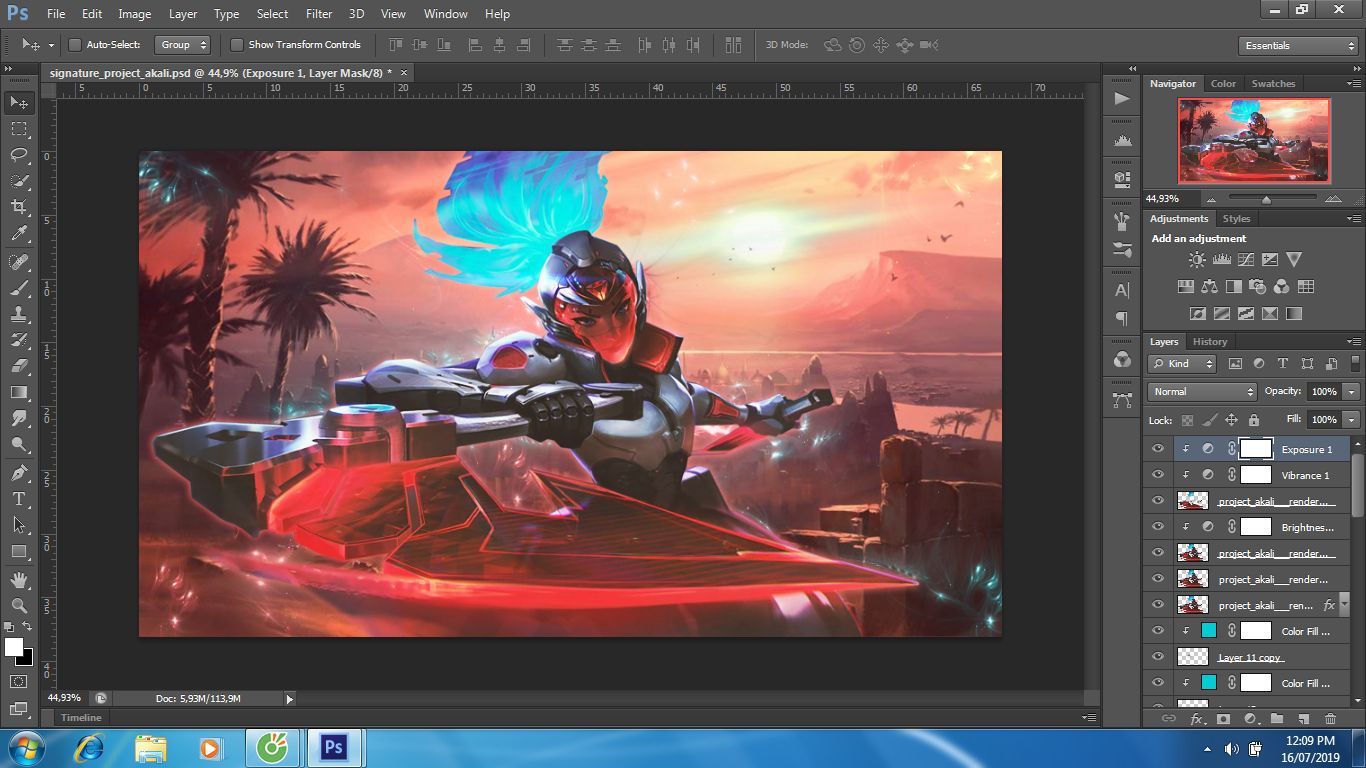Hide the Exposure 1 layer
Image resolution: width=1366 pixels, height=768 pixels.
point(1158,449)
